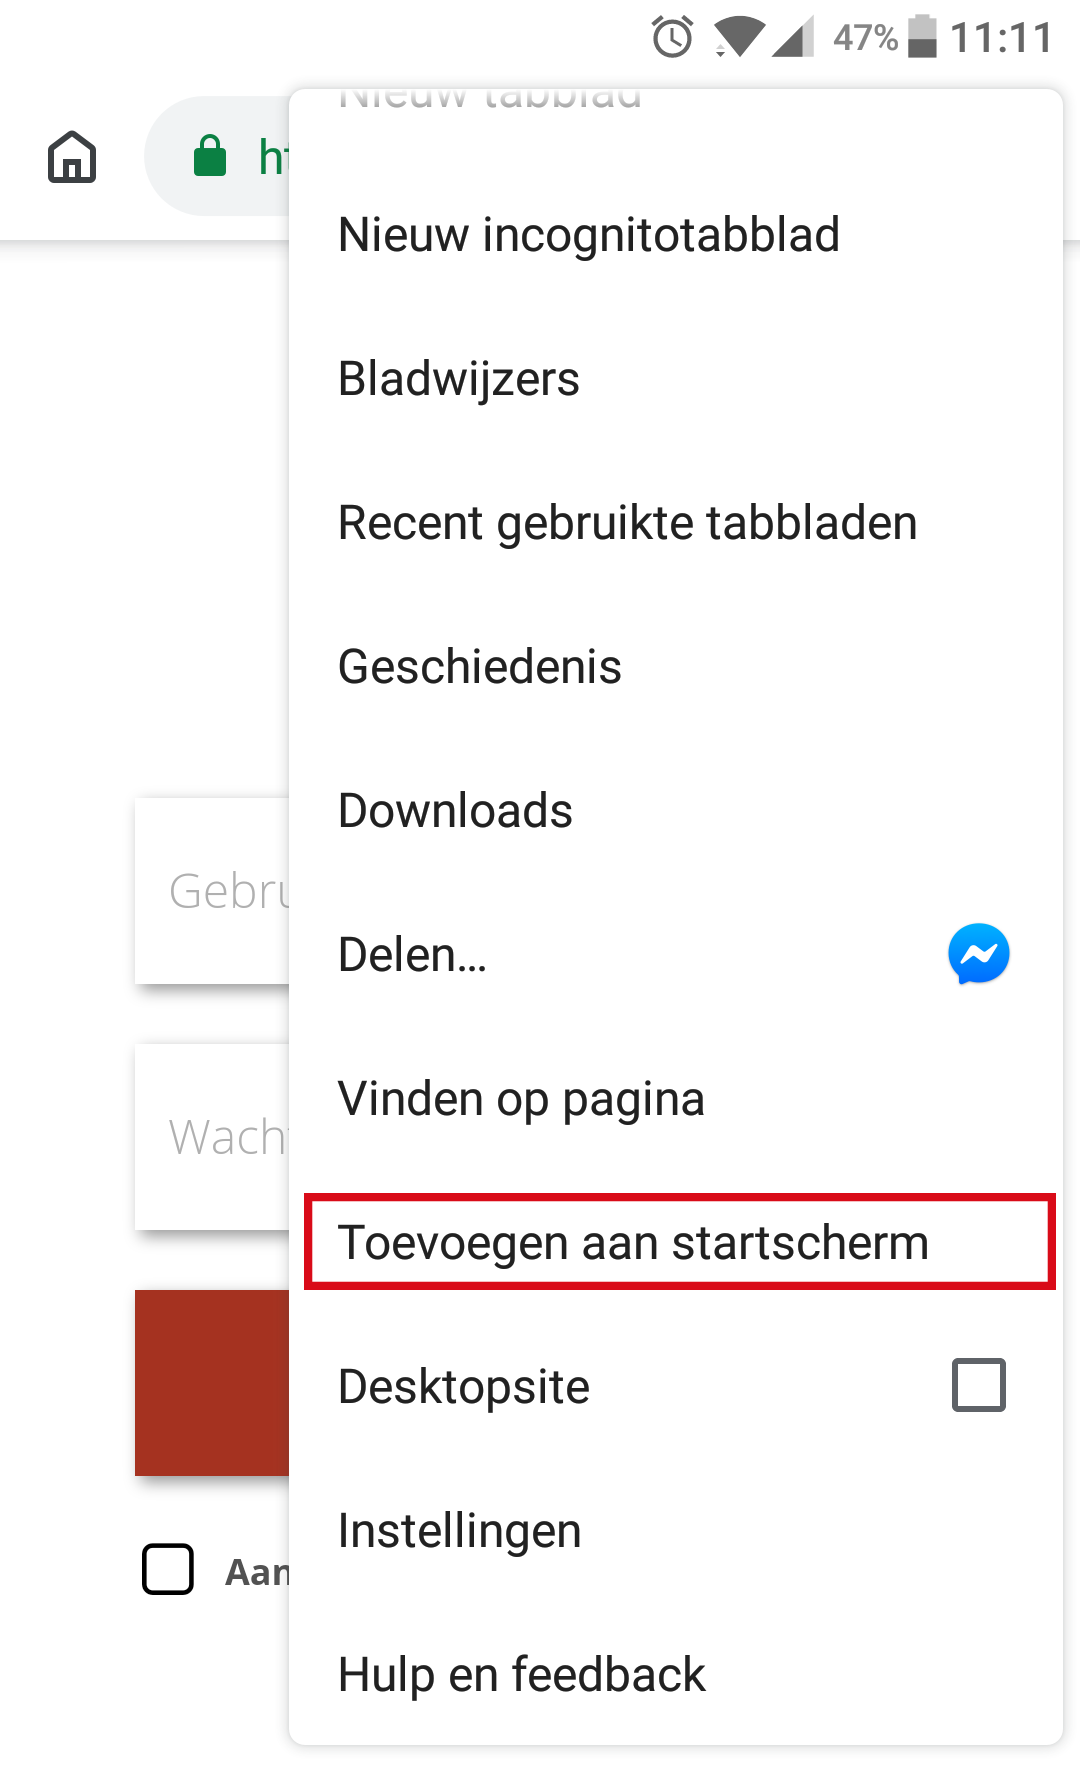Screen dimensions: 1080x1775
Task: Tap the browser home icon
Action: (x=72, y=157)
